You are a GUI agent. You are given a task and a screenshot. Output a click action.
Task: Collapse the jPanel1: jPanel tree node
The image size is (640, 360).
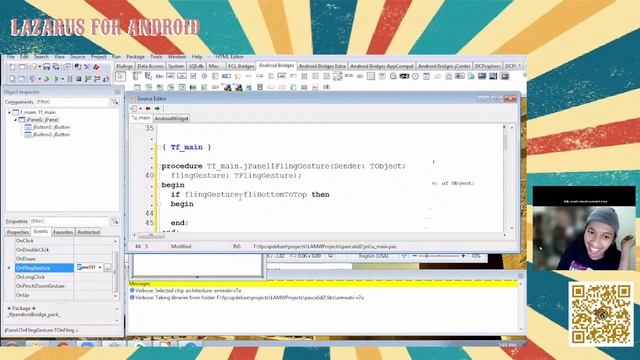click(16, 120)
